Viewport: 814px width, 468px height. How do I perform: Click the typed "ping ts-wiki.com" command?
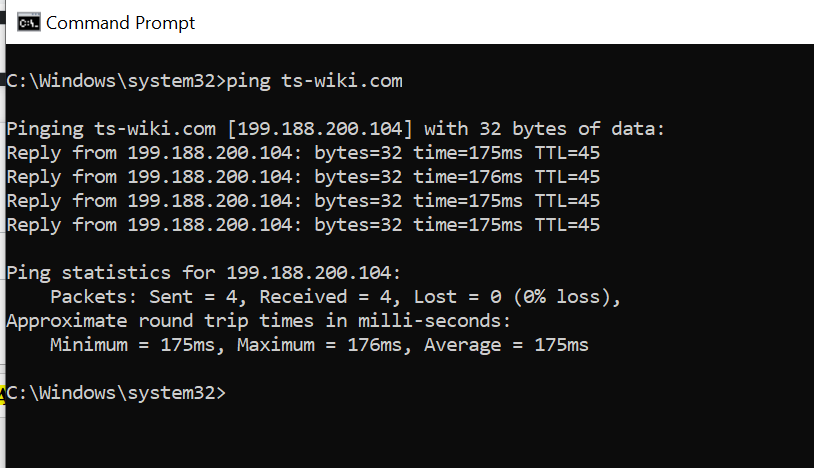[x=315, y=81]
